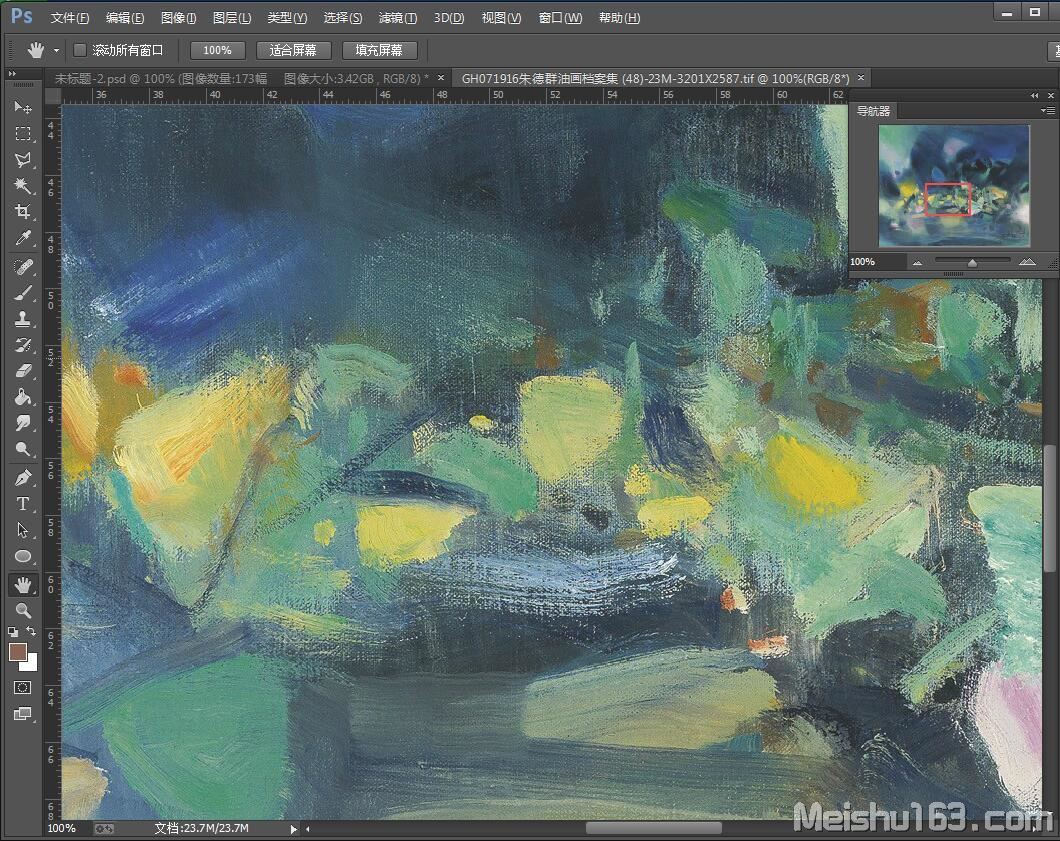Click the status bar sharing icon
Screen dimensions: 1060x841
(x=104, y=828)
